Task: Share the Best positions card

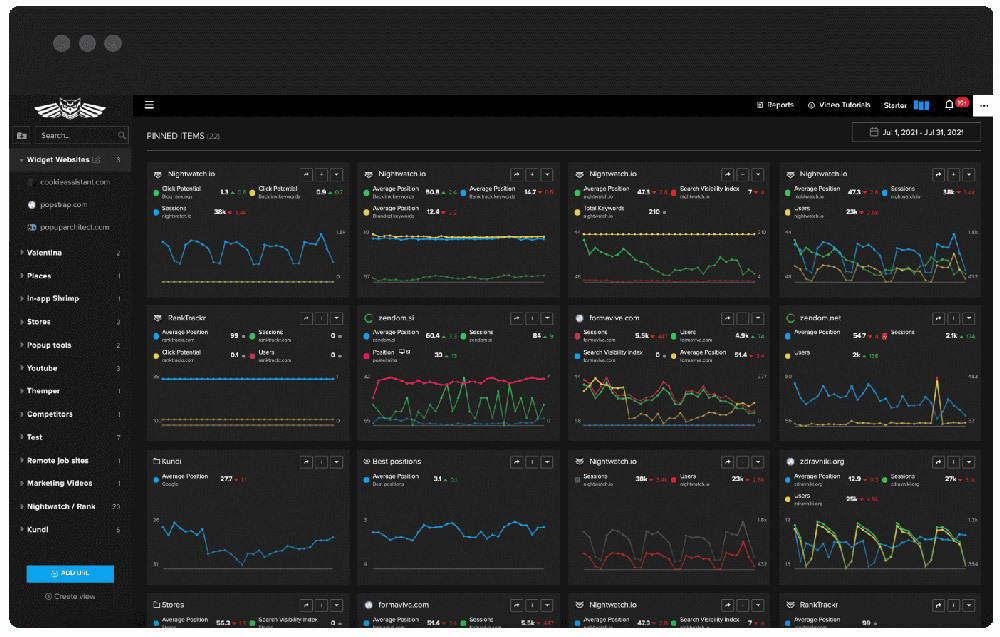Action: click(517, 462)
